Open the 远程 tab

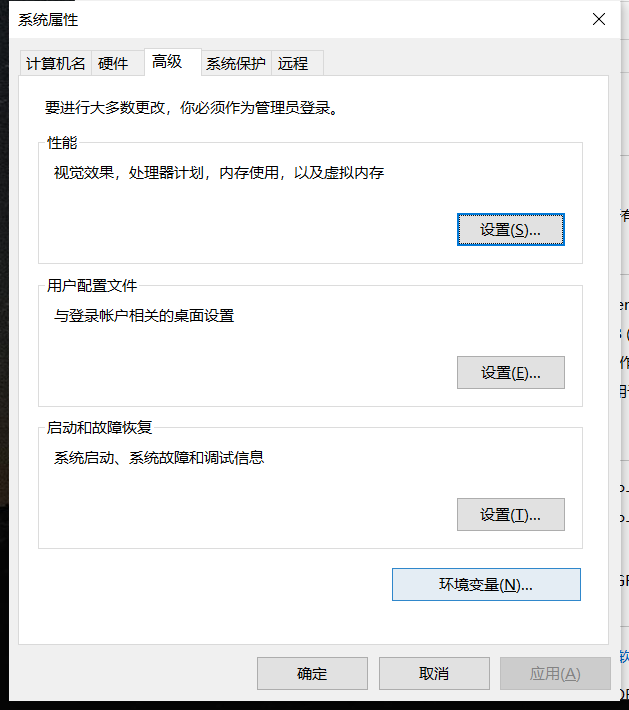[297, 63]
